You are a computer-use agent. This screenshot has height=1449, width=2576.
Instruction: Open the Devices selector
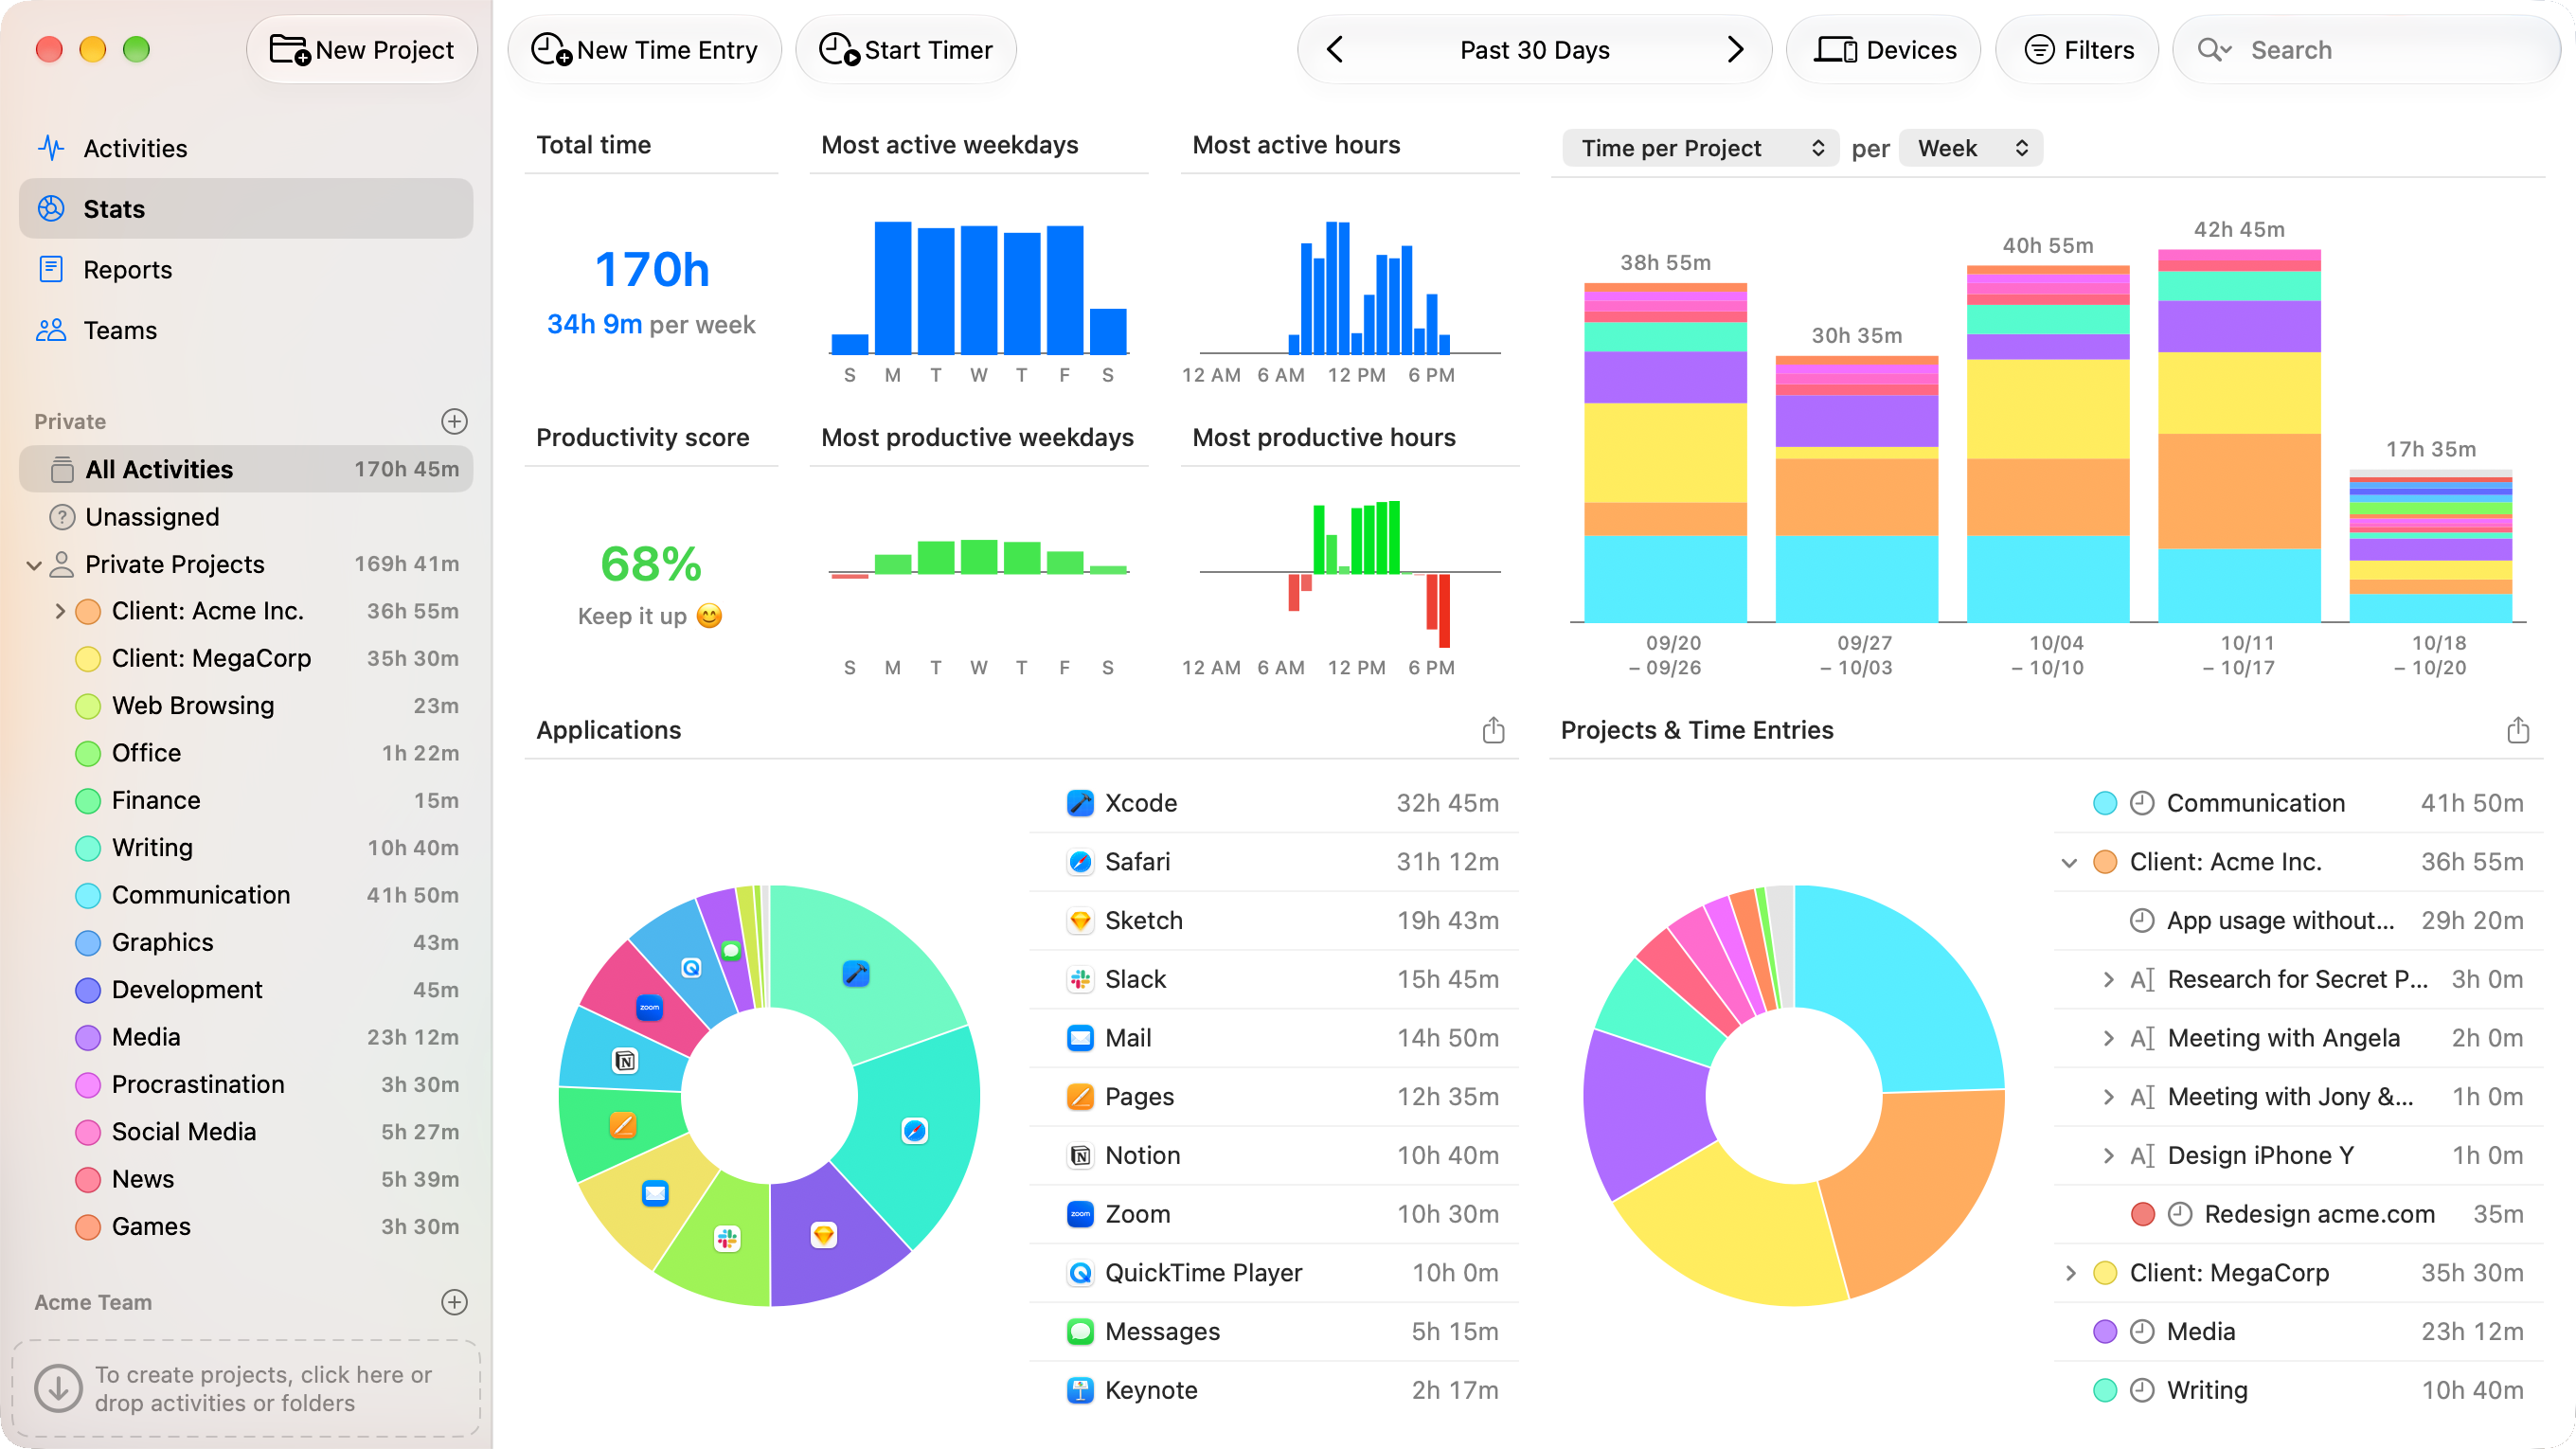(x=1884, y=50)
